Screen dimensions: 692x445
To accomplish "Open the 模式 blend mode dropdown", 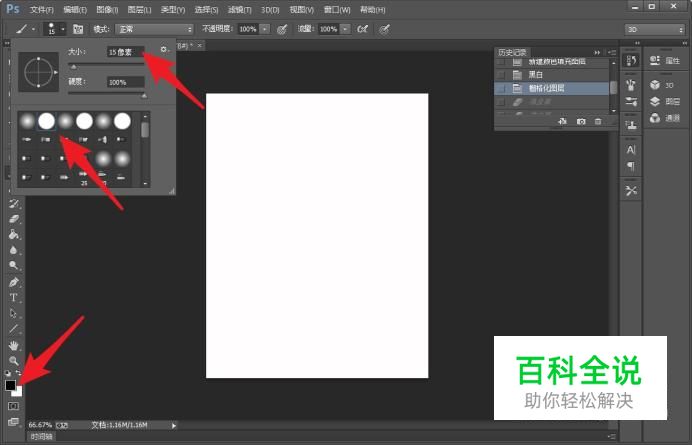I will pos(154,29).
